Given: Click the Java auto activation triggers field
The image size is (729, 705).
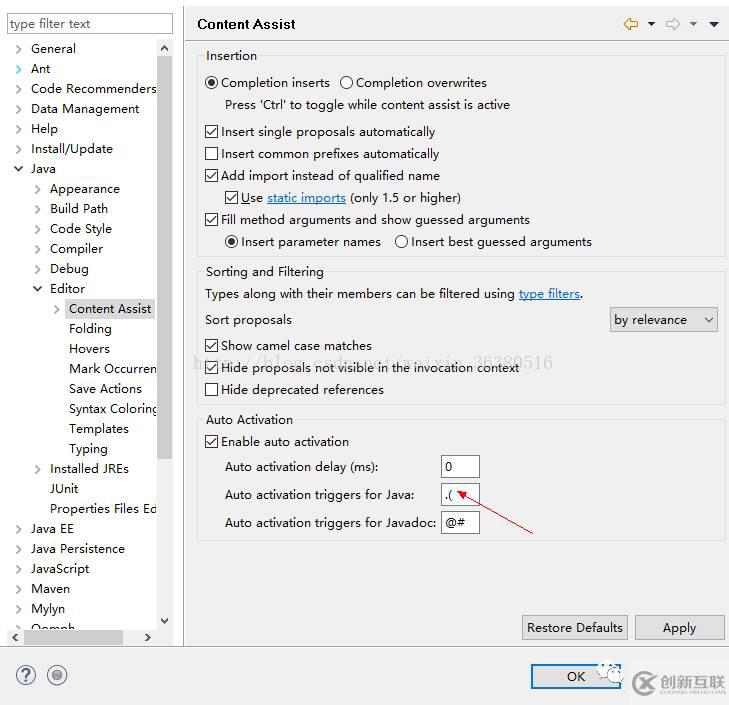Looking at the screenshot, I should [x=460, y=495].
